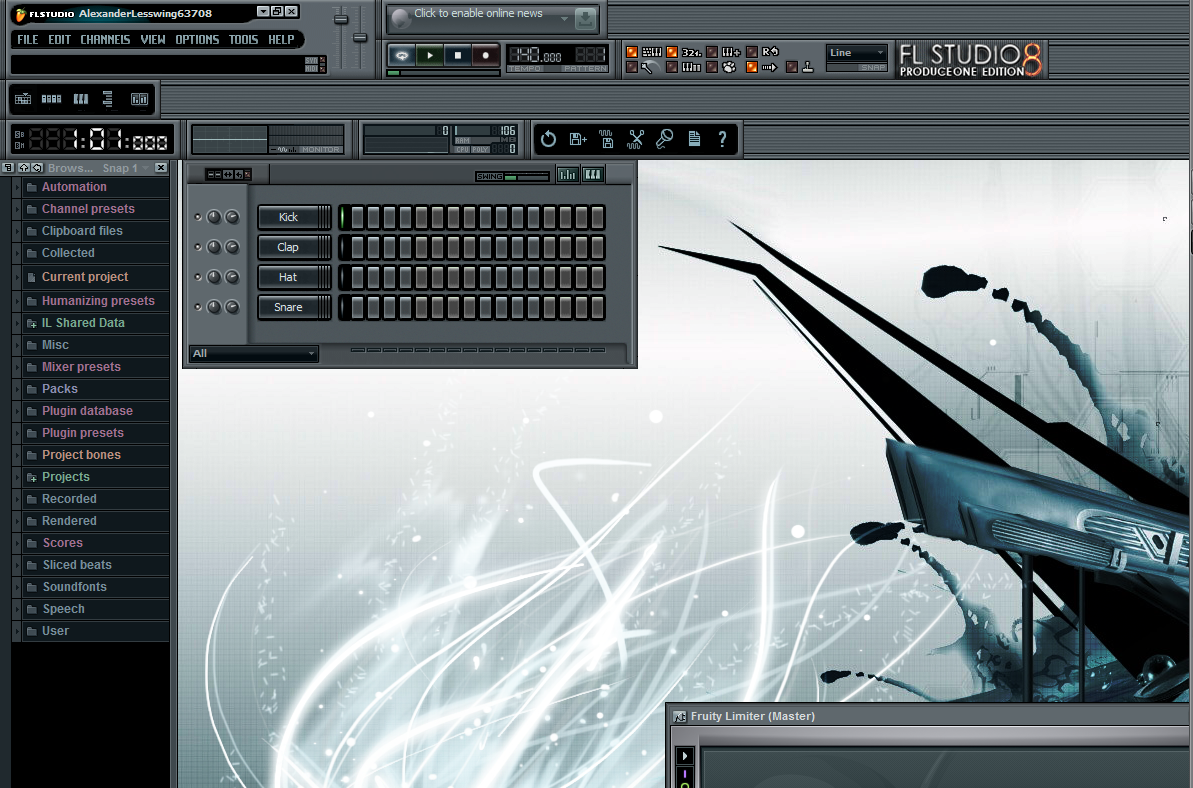Open the step sequencer view icon
Screen dimensions: 1193x788
[51, 99]
